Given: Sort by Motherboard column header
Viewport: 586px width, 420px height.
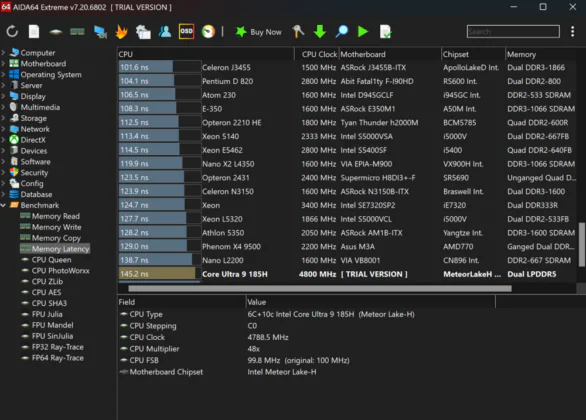Looking at the screenshot, I should coord(390,54).
